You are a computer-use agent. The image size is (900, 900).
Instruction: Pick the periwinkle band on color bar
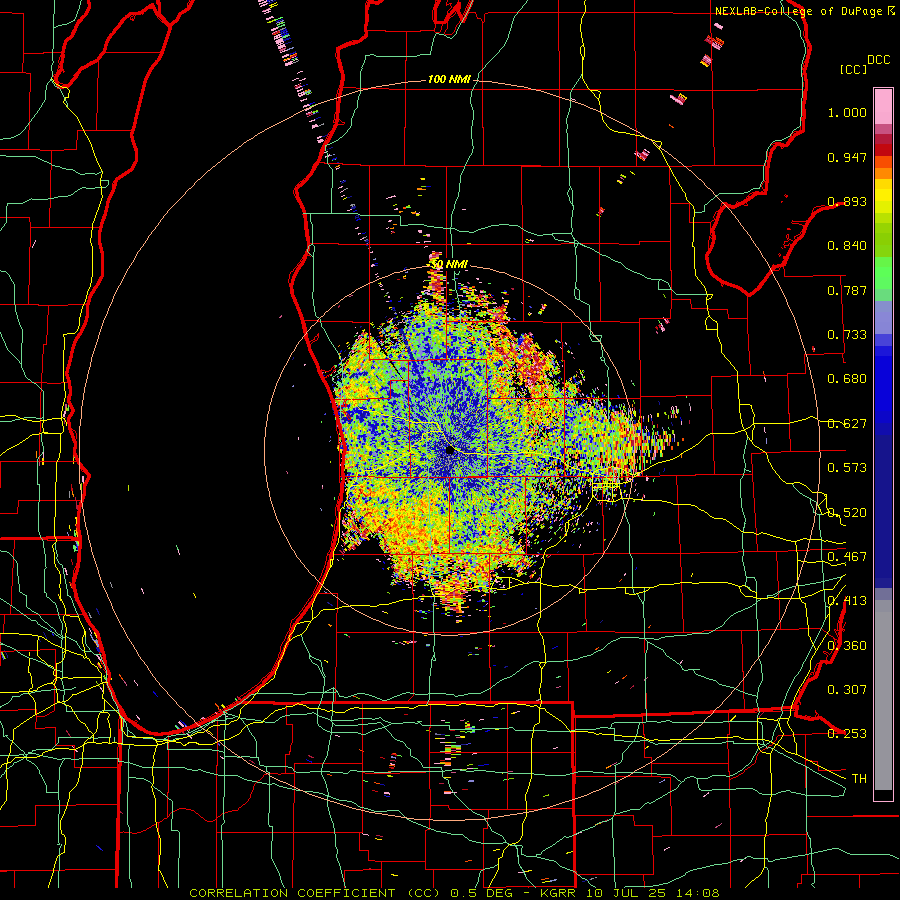point(883,317)
